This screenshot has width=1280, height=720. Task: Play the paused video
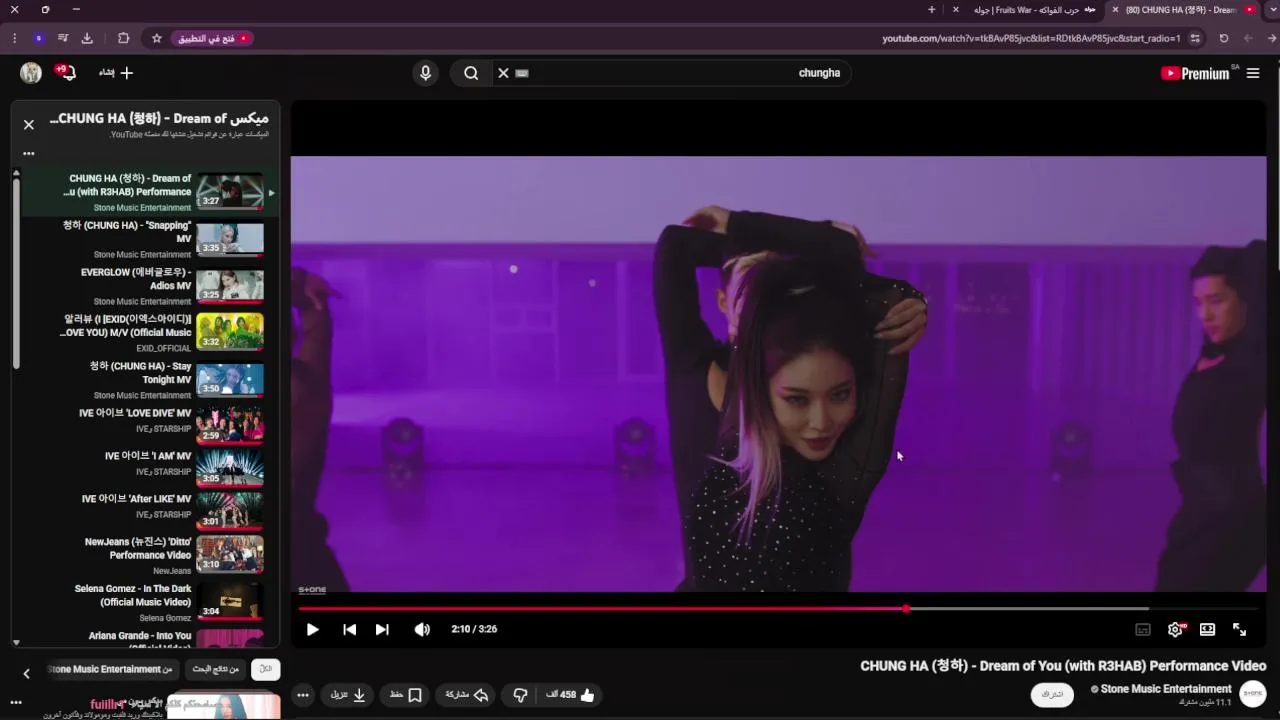tap(313, 629)
